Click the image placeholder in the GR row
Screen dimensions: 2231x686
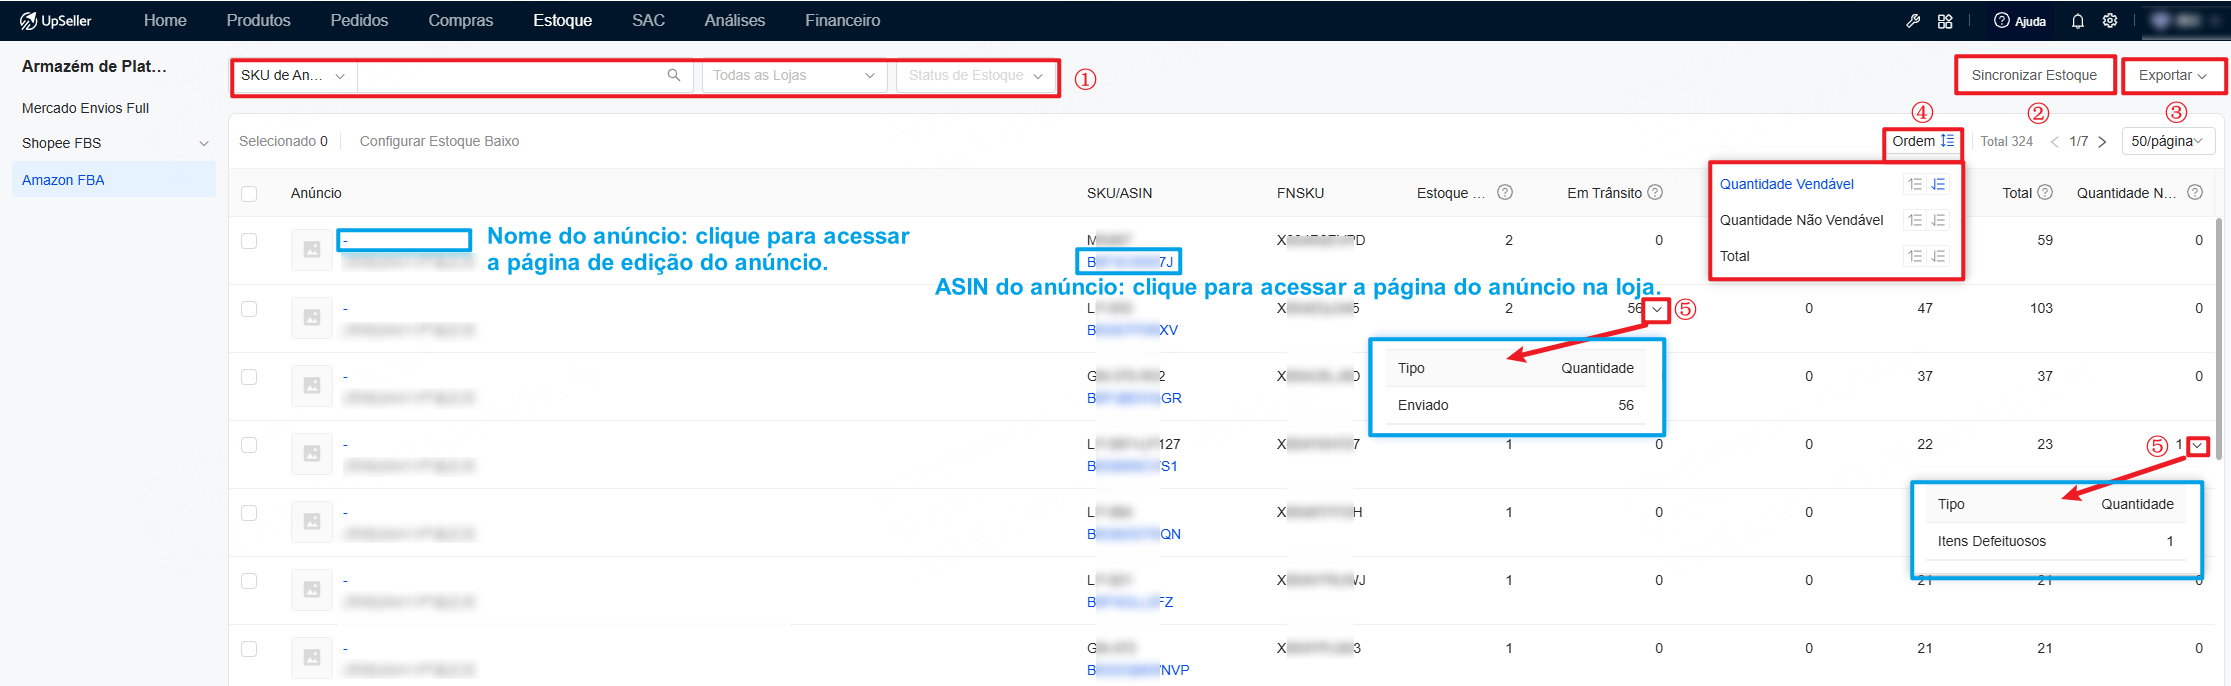click(x=312, y=385)
